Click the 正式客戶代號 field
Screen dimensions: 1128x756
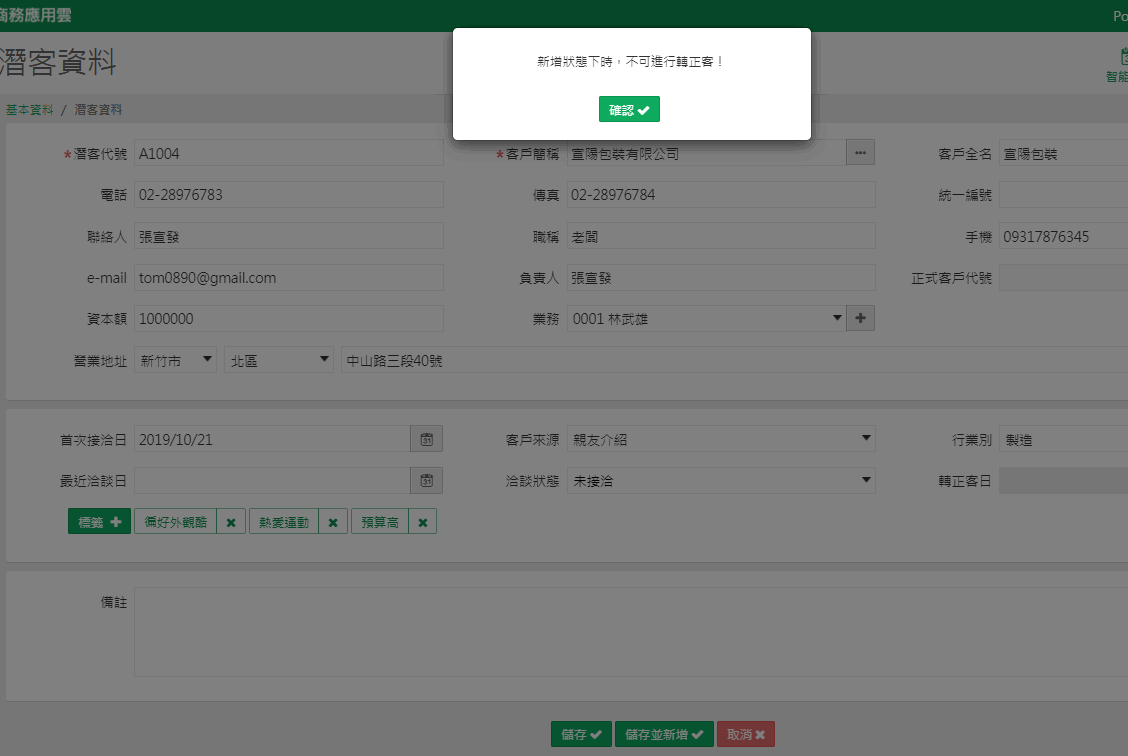coord(1063,277)
